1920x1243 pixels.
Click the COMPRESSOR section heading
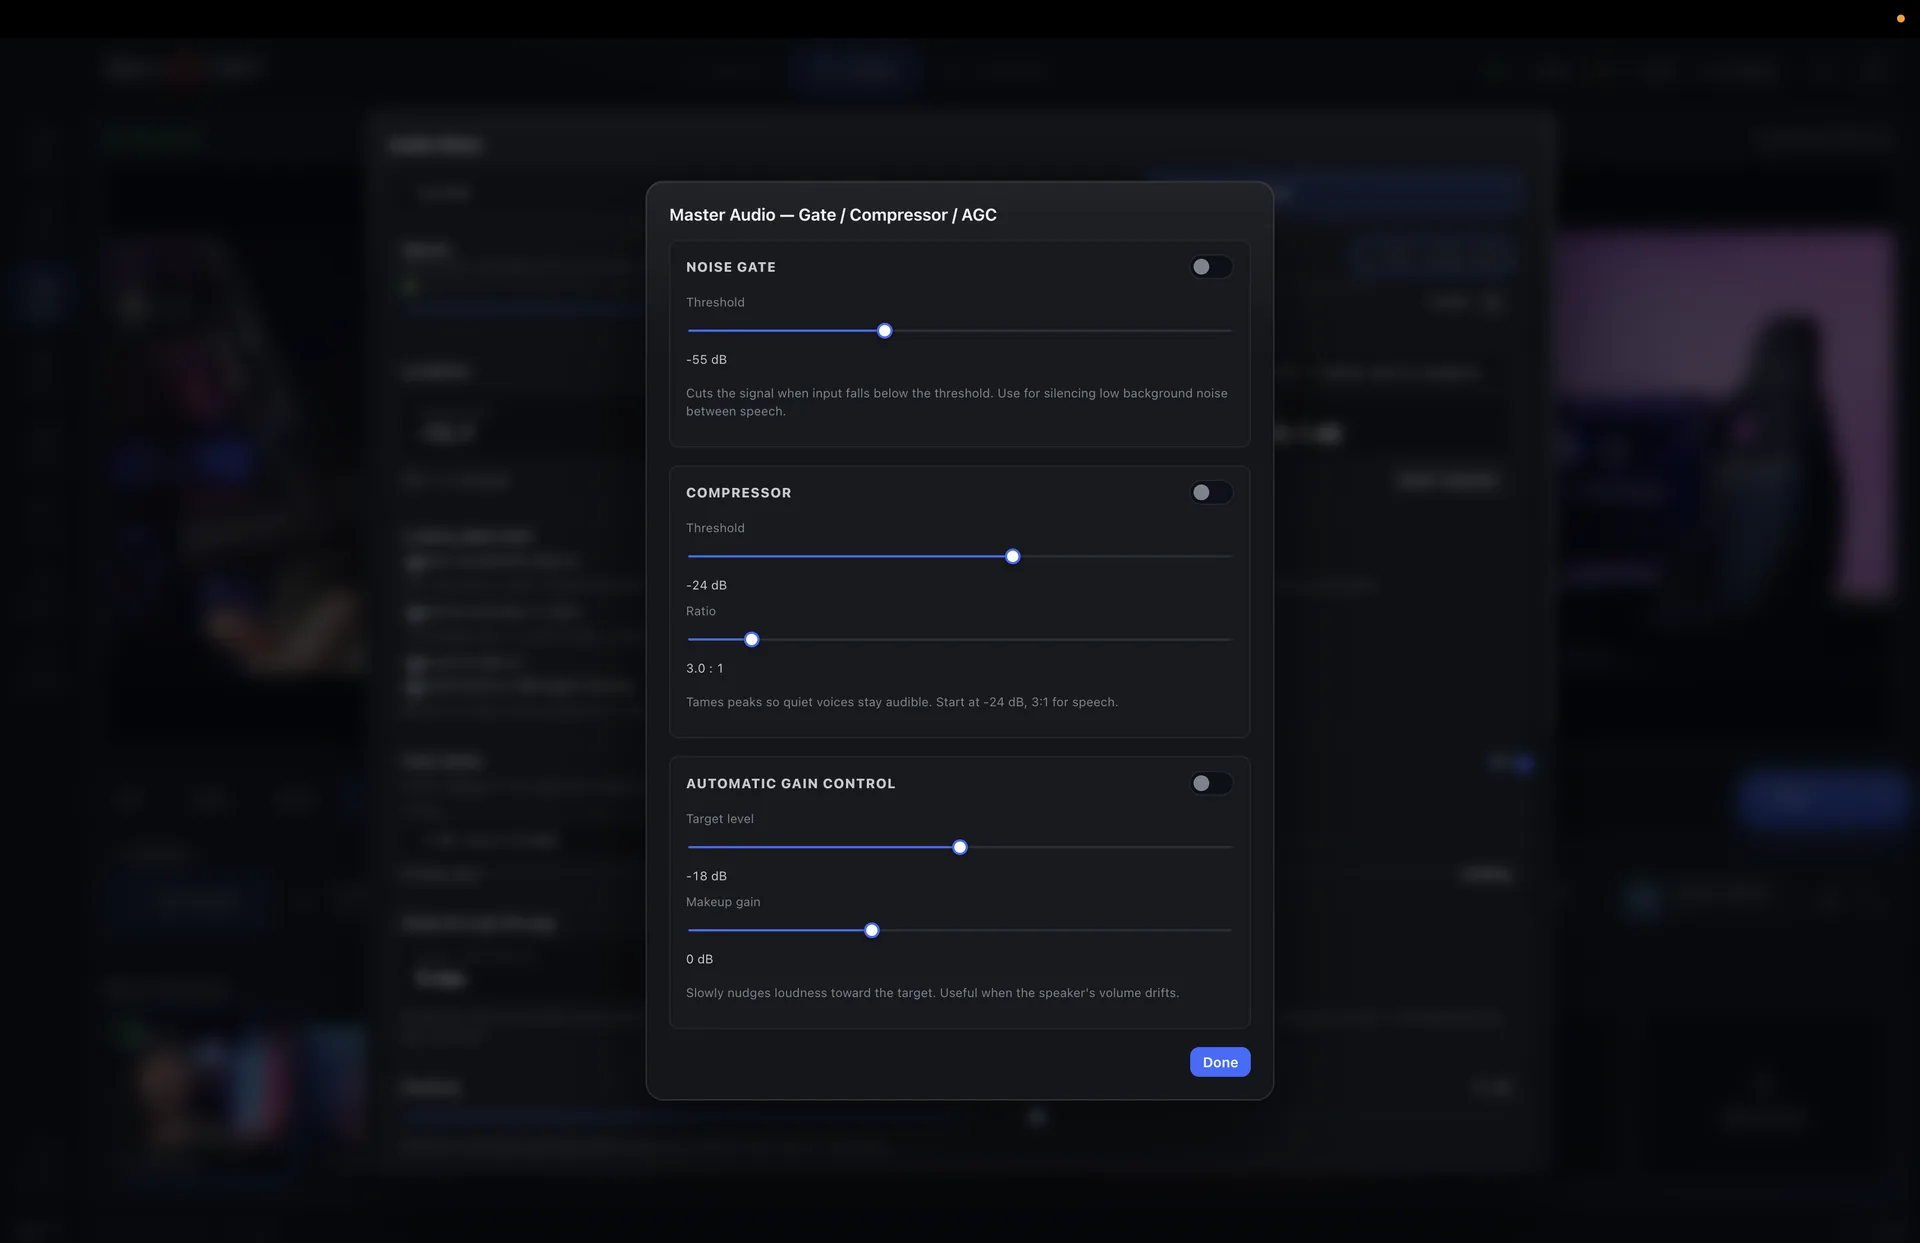(x=738, y=494)
